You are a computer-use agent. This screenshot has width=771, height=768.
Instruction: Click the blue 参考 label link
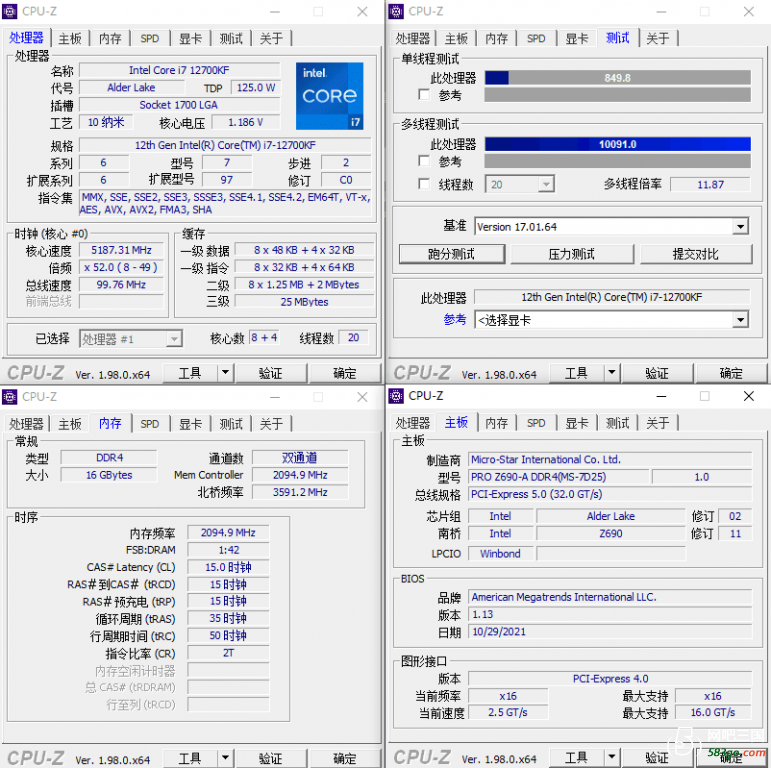coord(455,320)
